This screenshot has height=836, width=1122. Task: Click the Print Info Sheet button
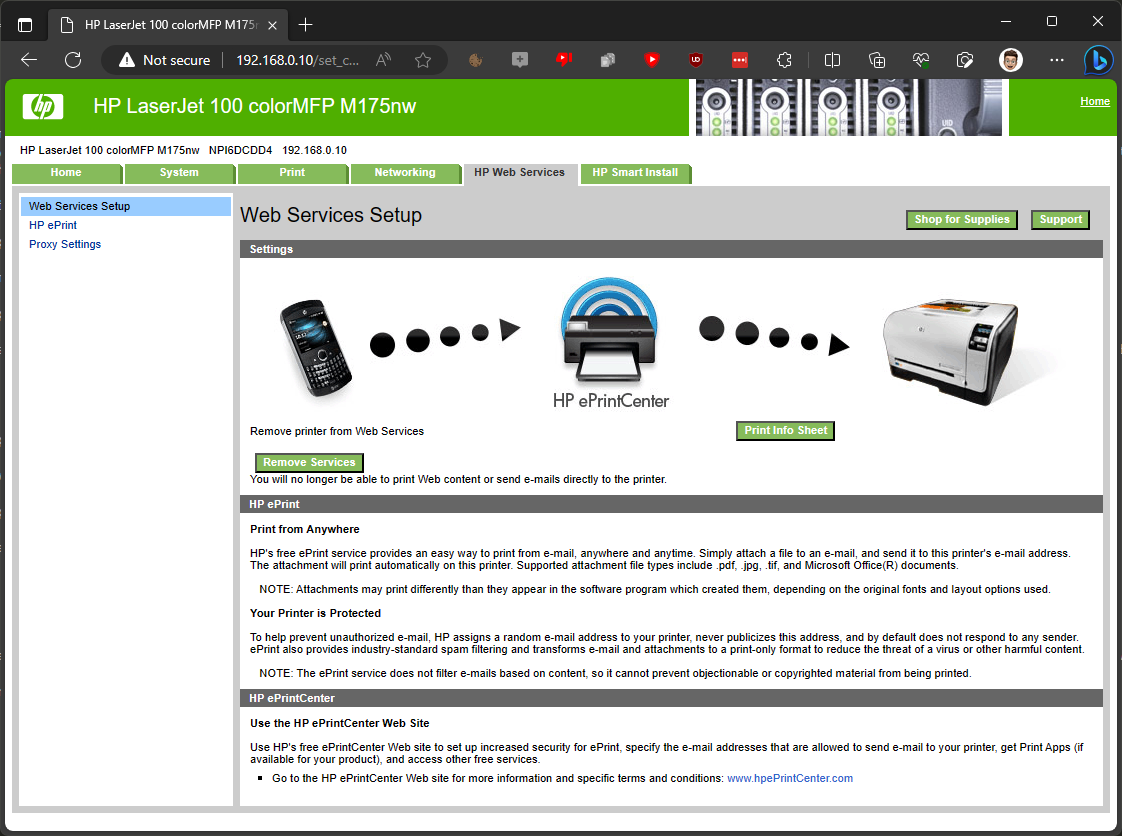[x=786, y=431]
